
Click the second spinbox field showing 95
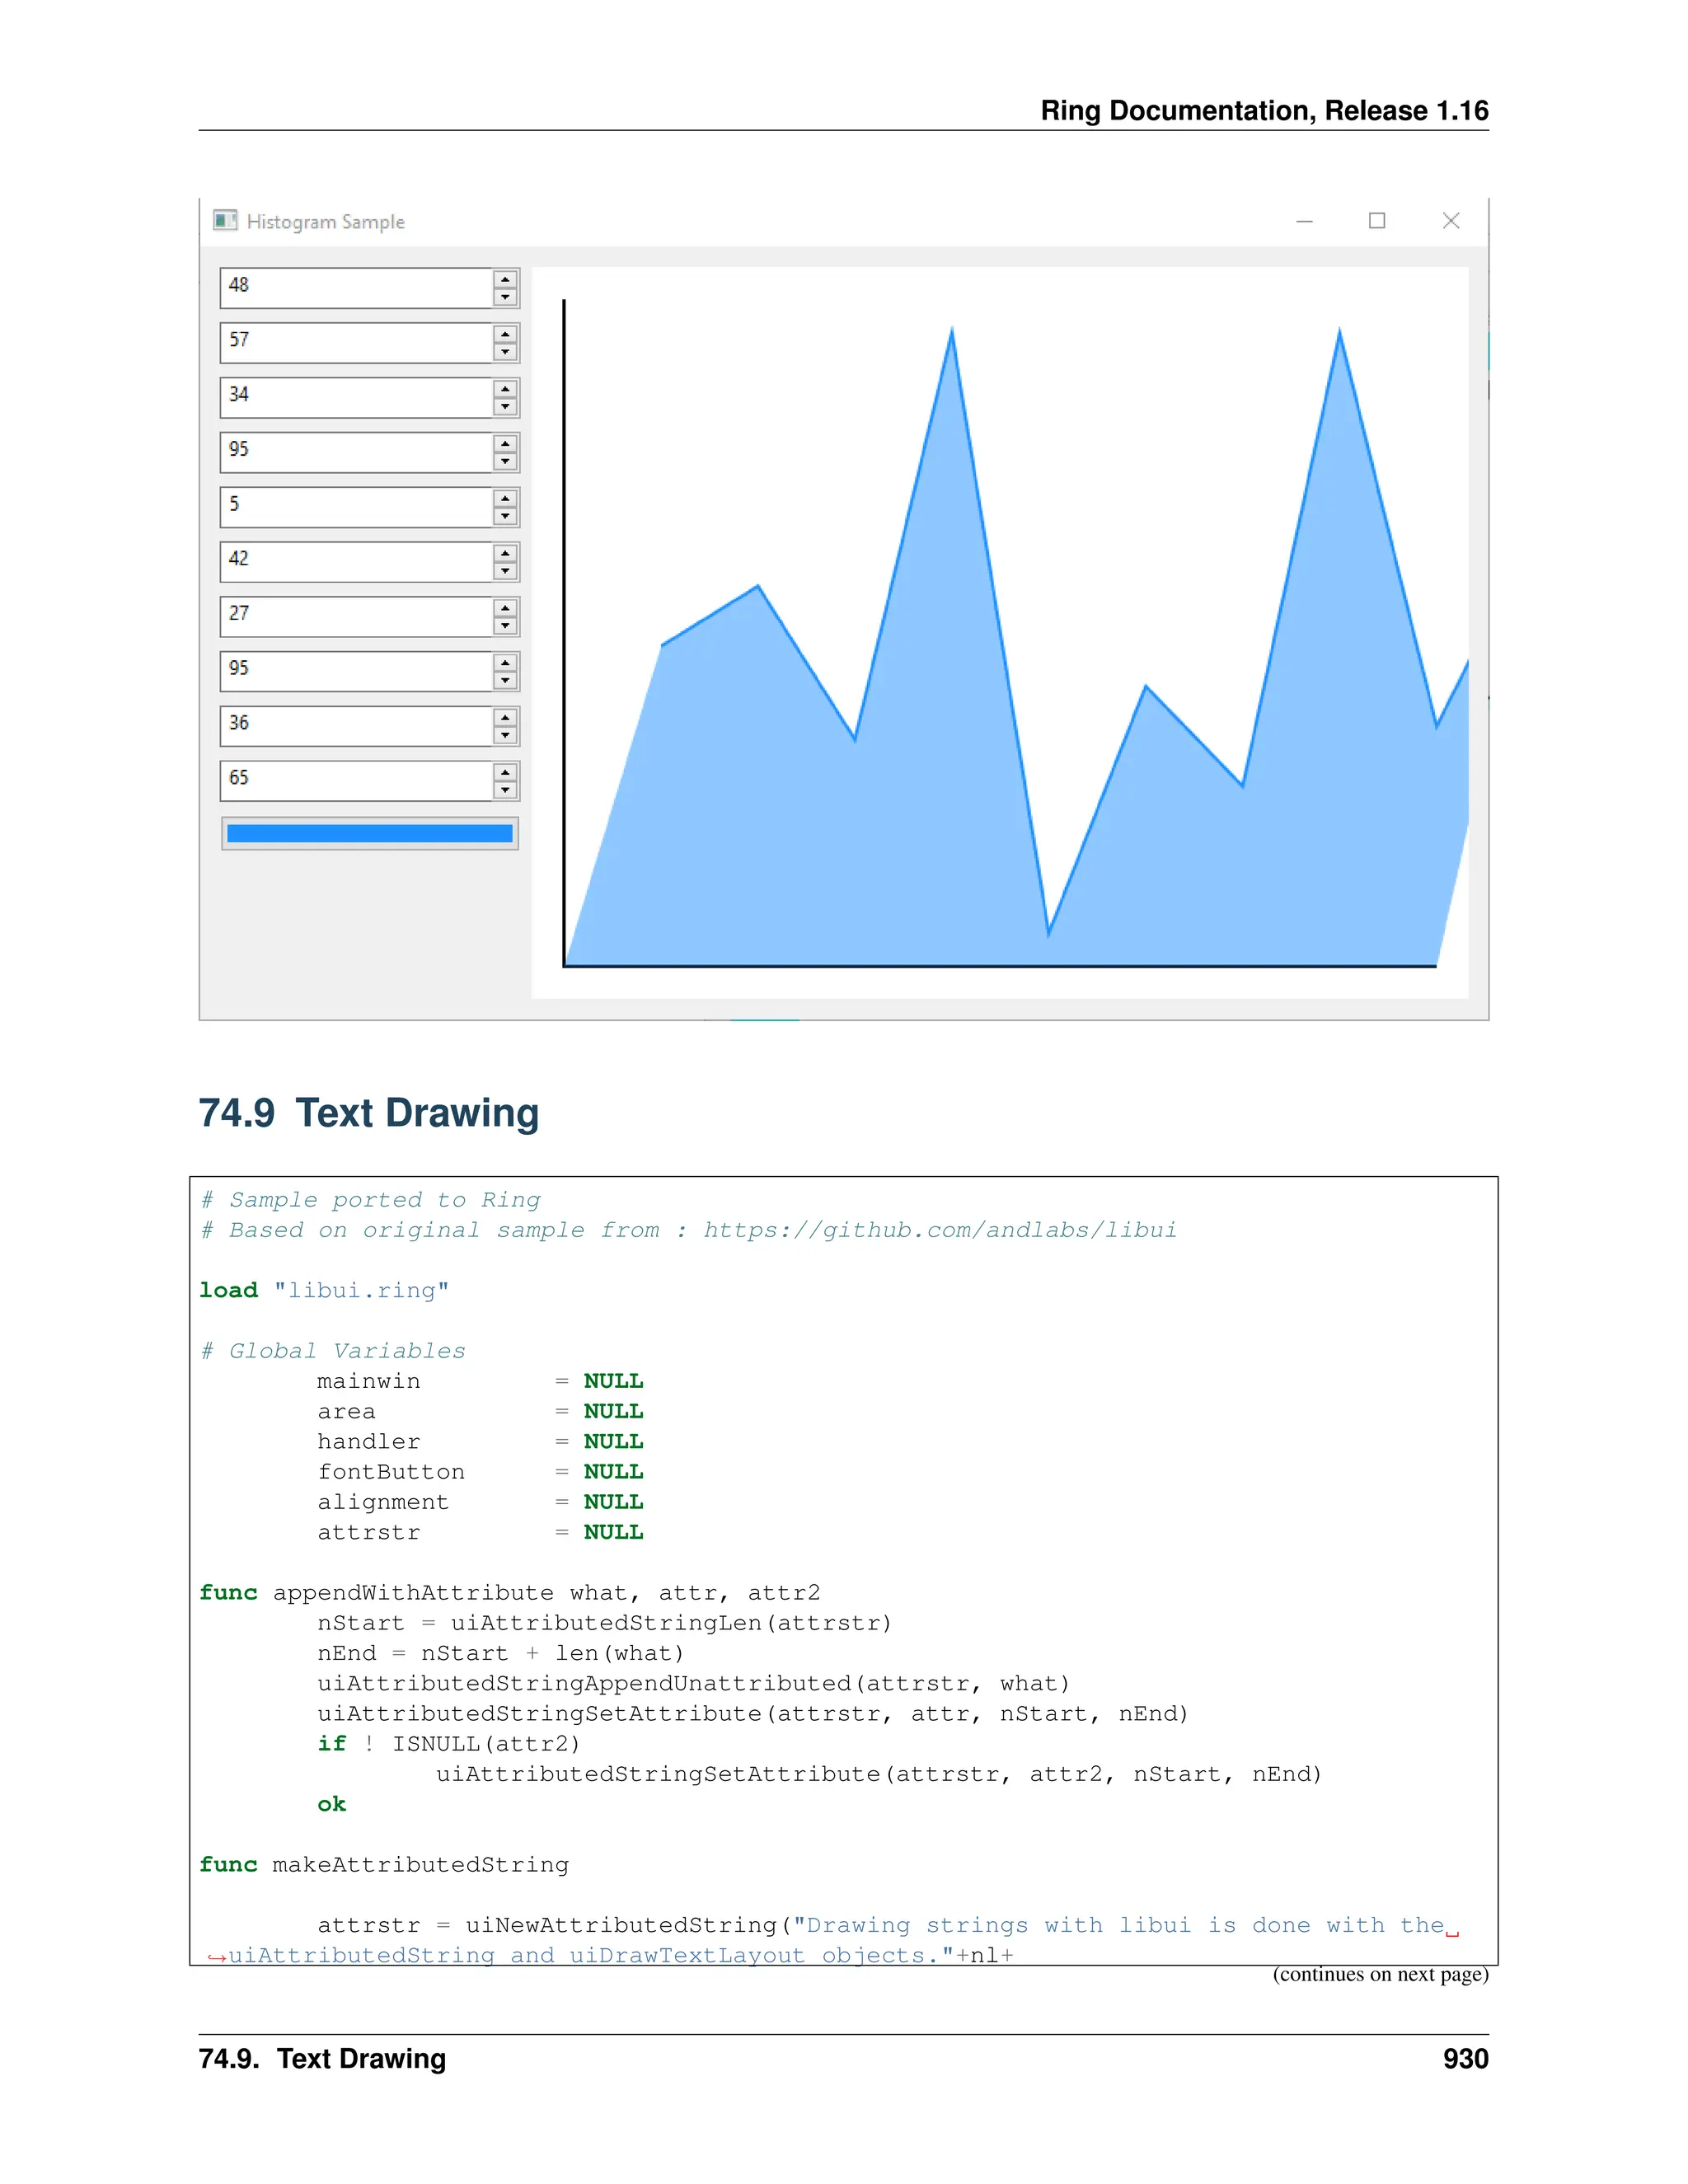pyautogui.click(x=355, y=671)
